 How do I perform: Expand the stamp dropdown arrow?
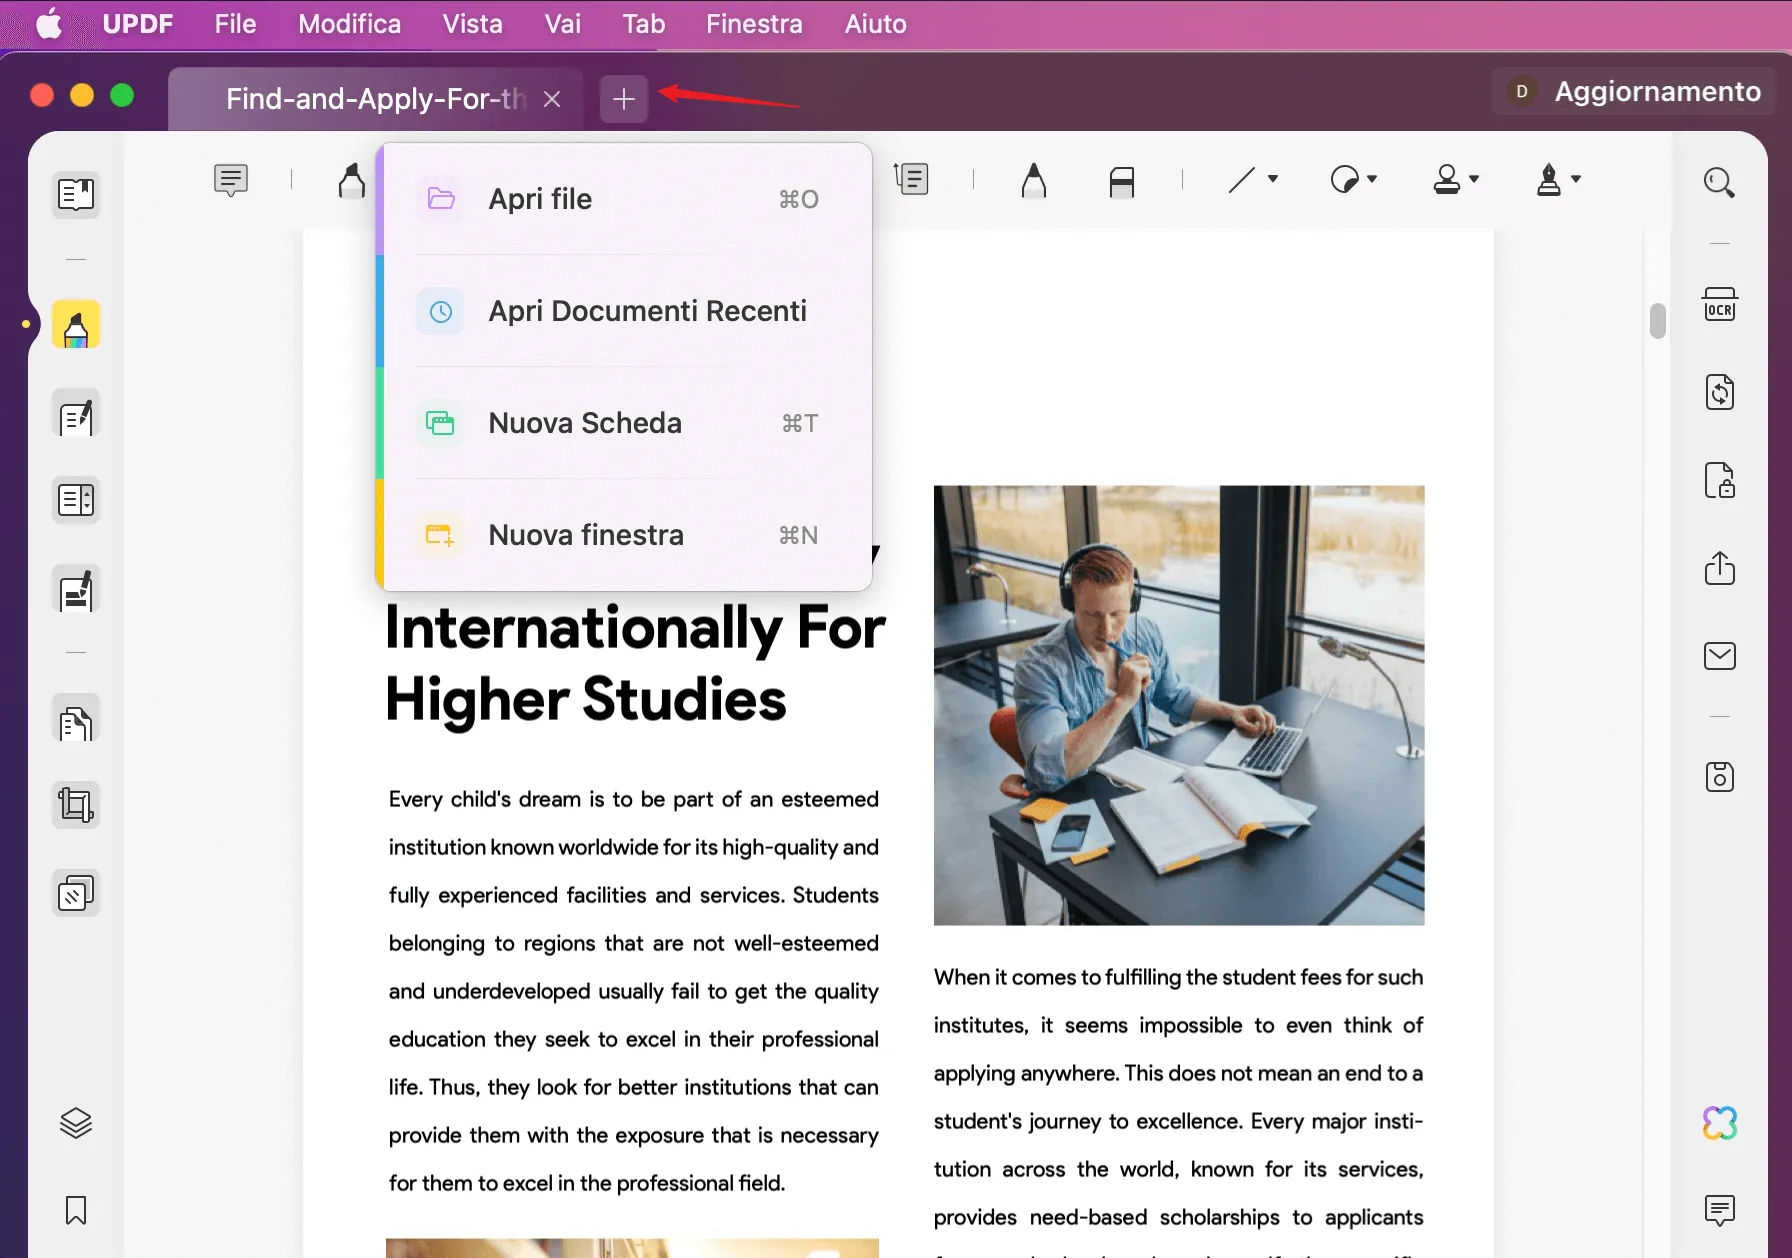pos(1474,179)
